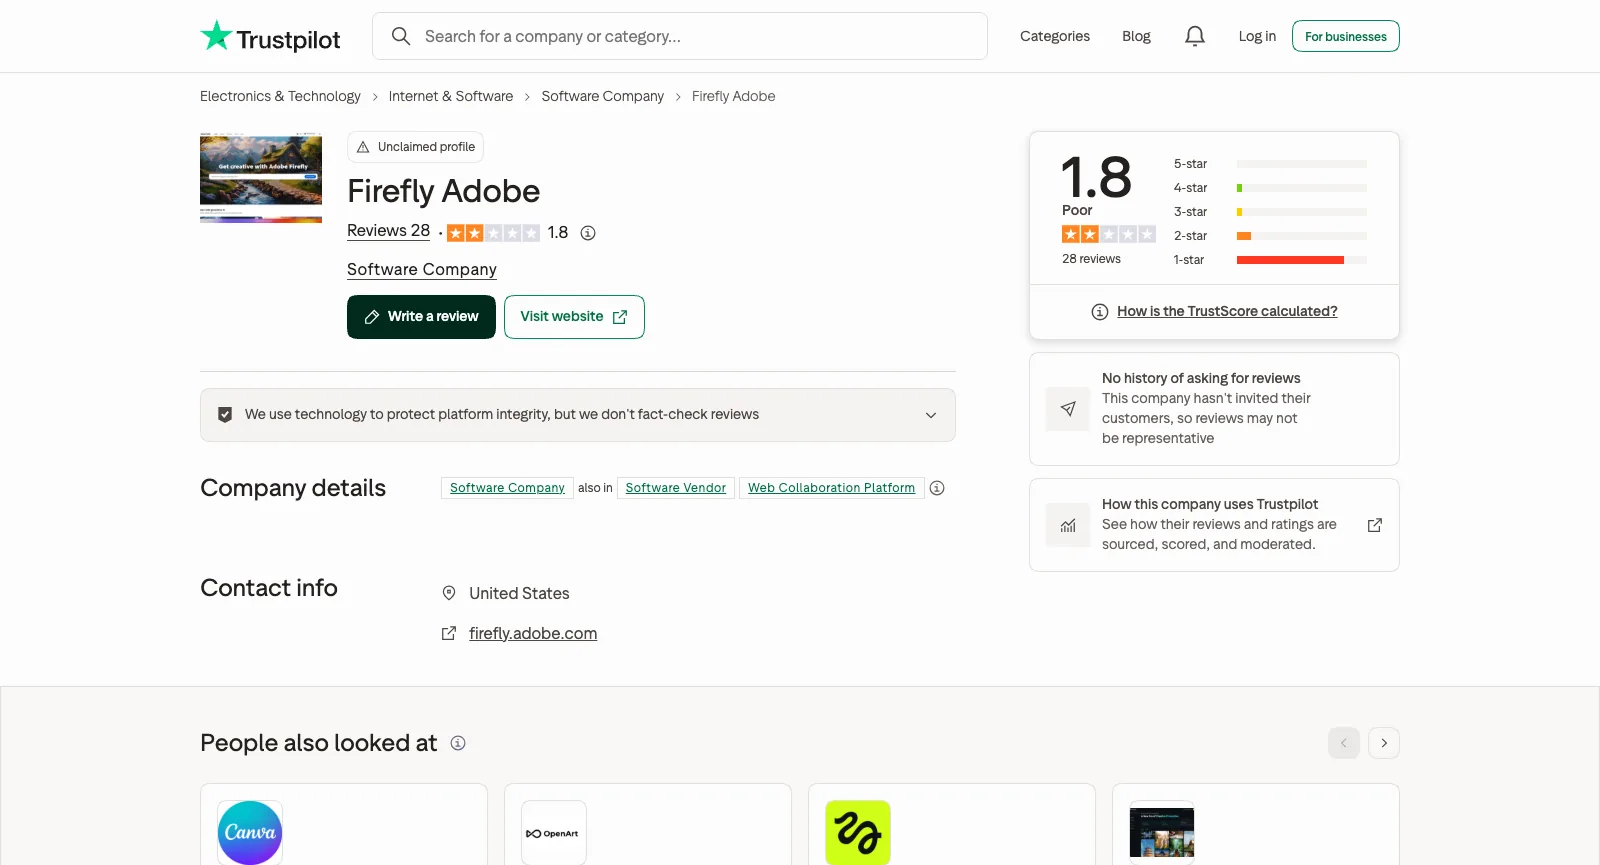Open Electronics & Technology breadcrumb

coord(280,96)
